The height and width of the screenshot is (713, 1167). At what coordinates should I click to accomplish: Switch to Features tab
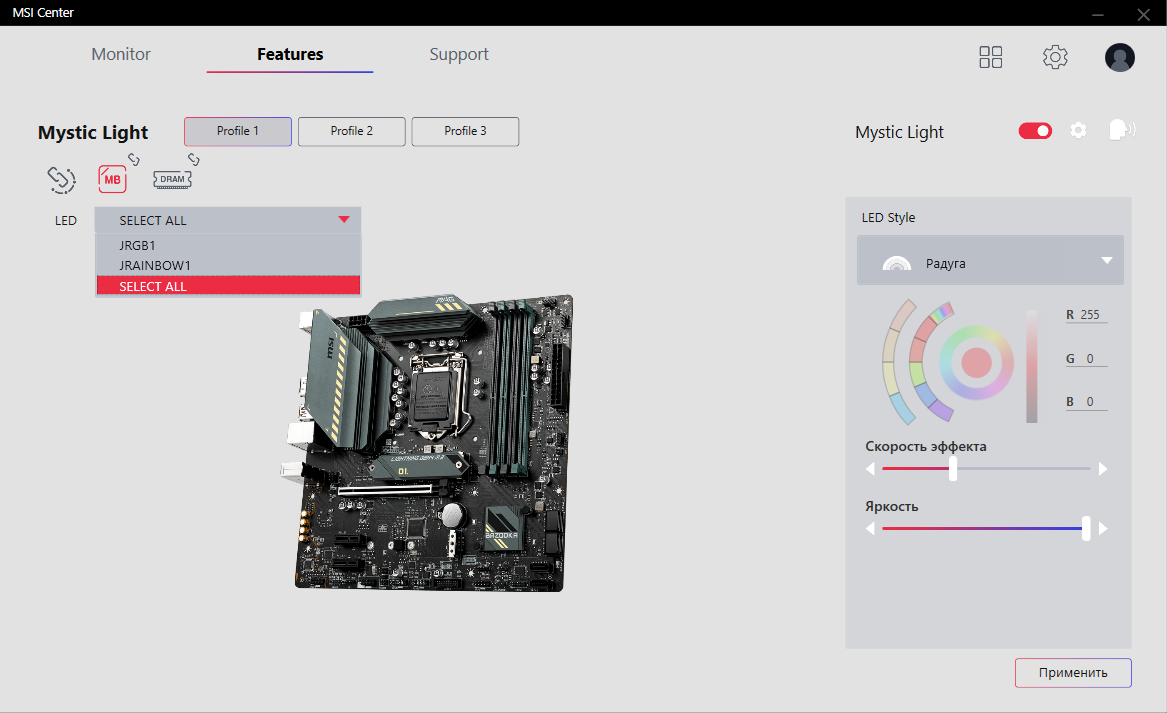coord(290,54)
